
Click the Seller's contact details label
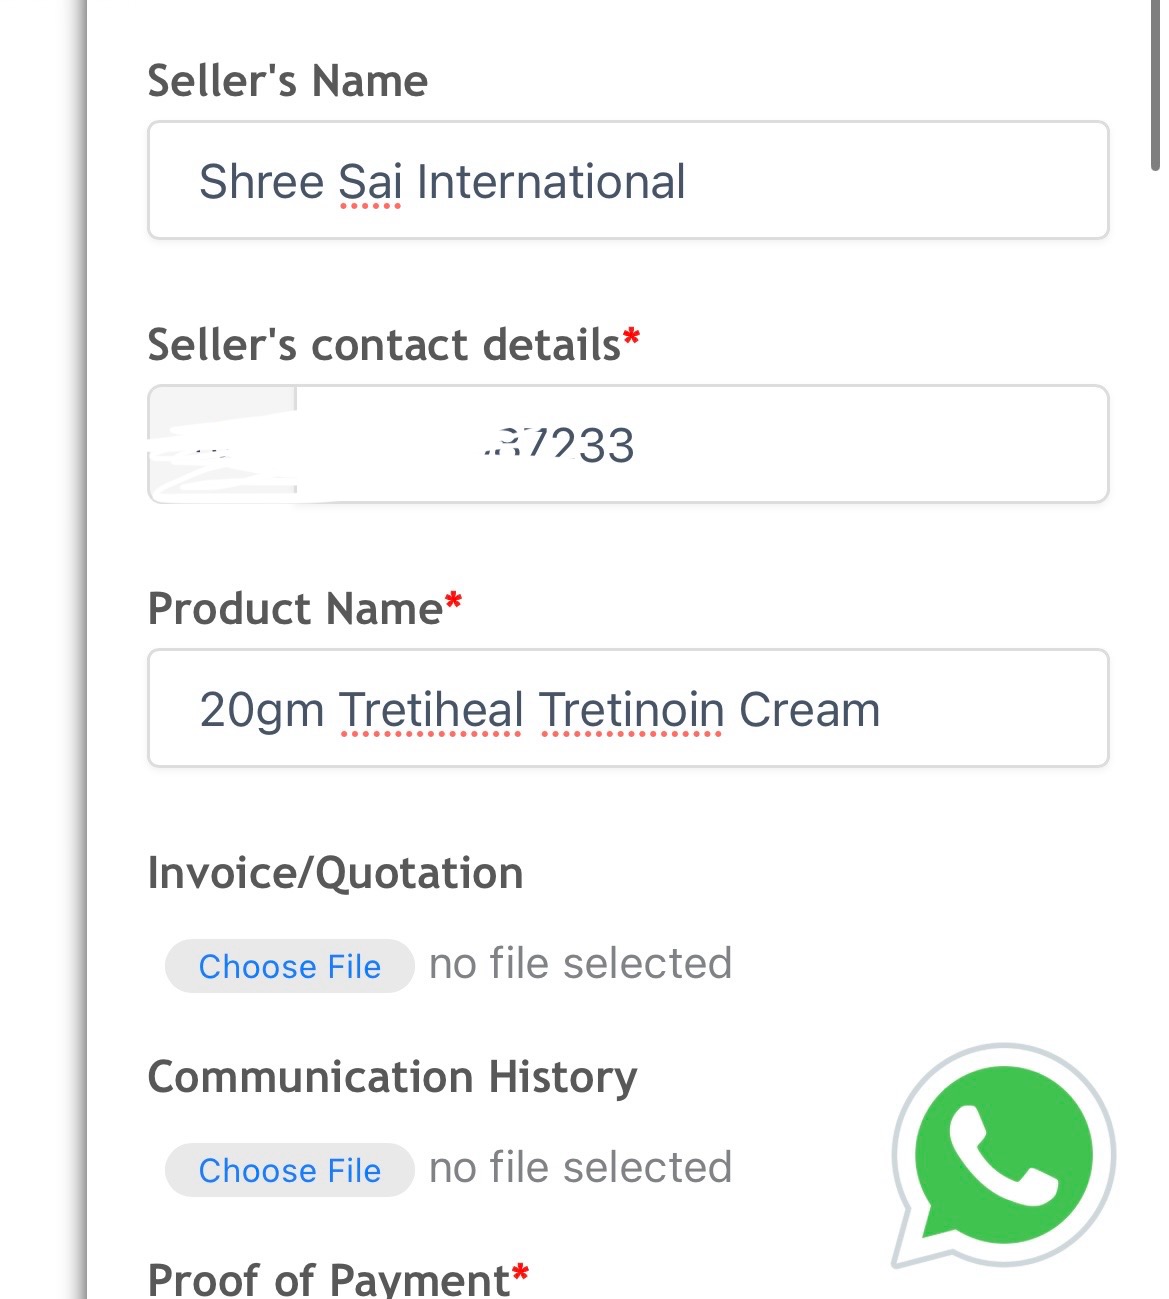tap(384, 345)
